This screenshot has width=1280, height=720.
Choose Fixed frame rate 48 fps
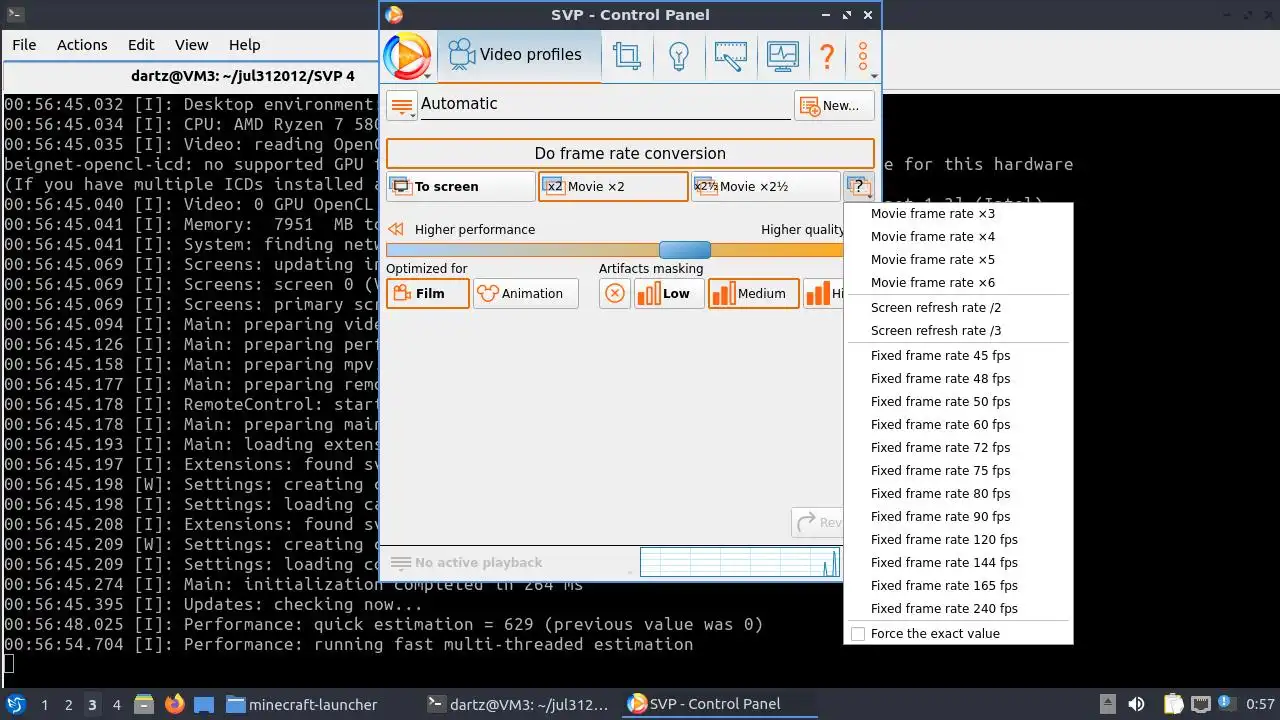click(x=958, y=379)
